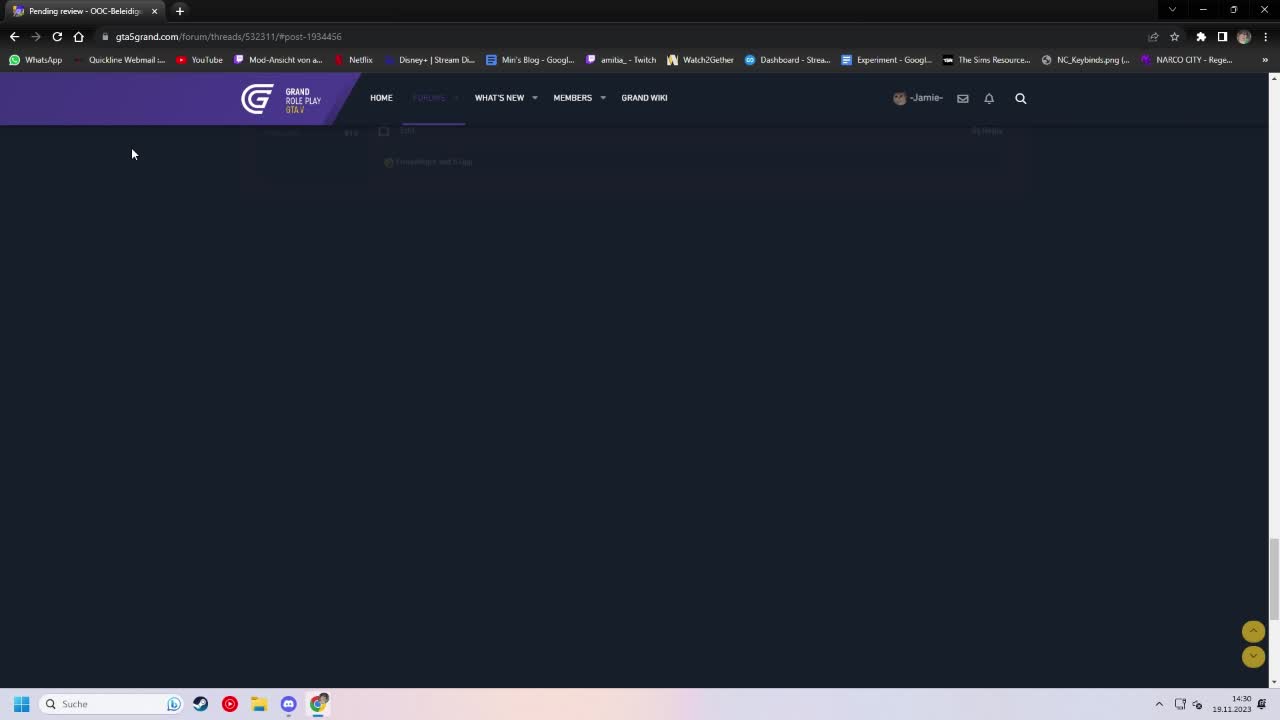The height and width of the screenshot is (720, 1280).
Task: Open the forum search magnifier
Action: [x=1021, y=98]
